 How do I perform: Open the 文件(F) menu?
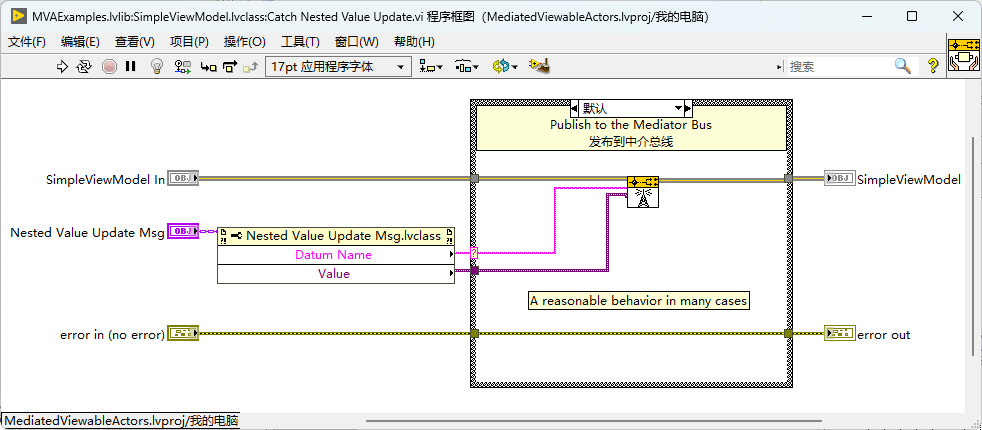click(27, 42)
